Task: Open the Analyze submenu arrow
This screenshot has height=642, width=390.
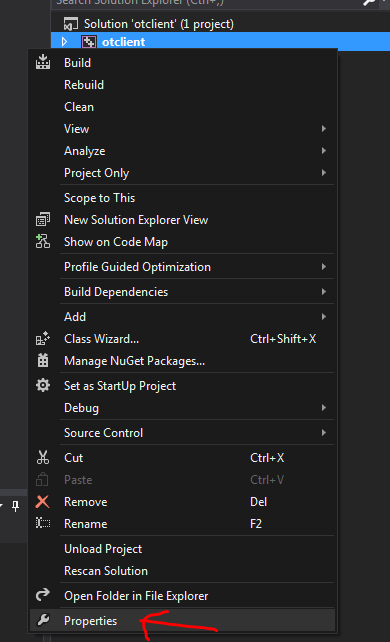Action: pos(324,151)
